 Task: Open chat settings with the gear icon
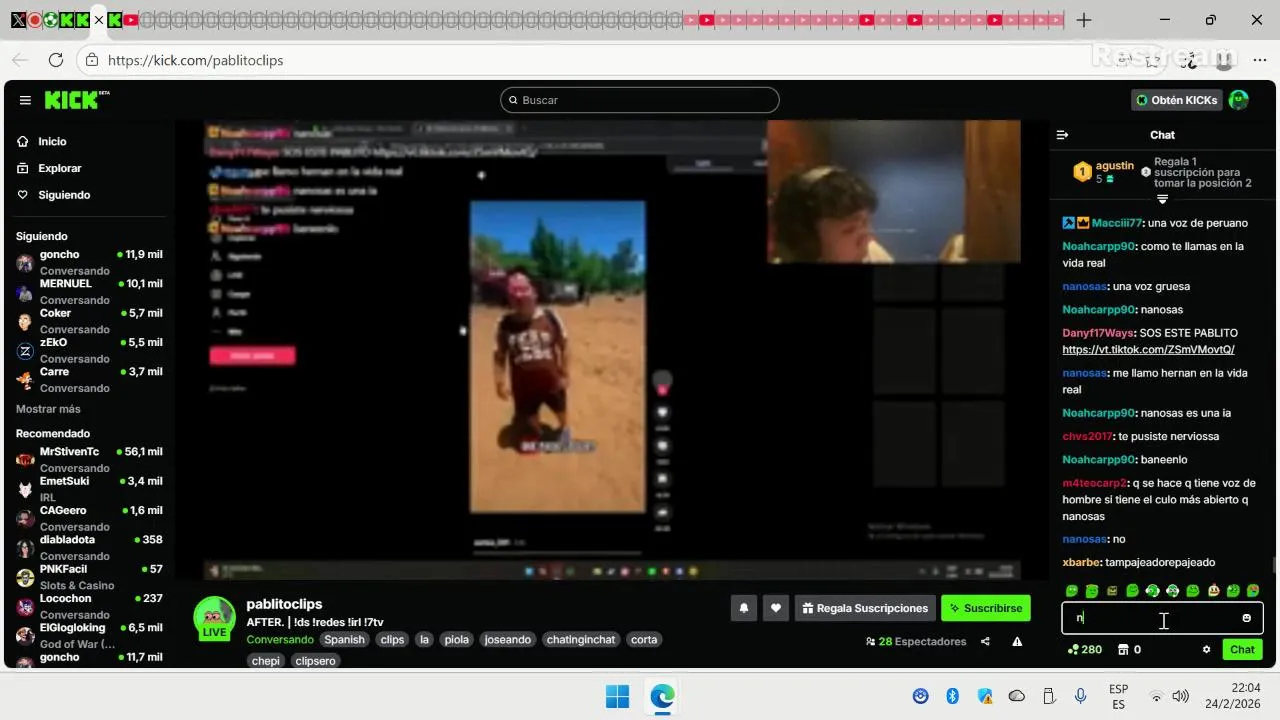pos(1206,650)
